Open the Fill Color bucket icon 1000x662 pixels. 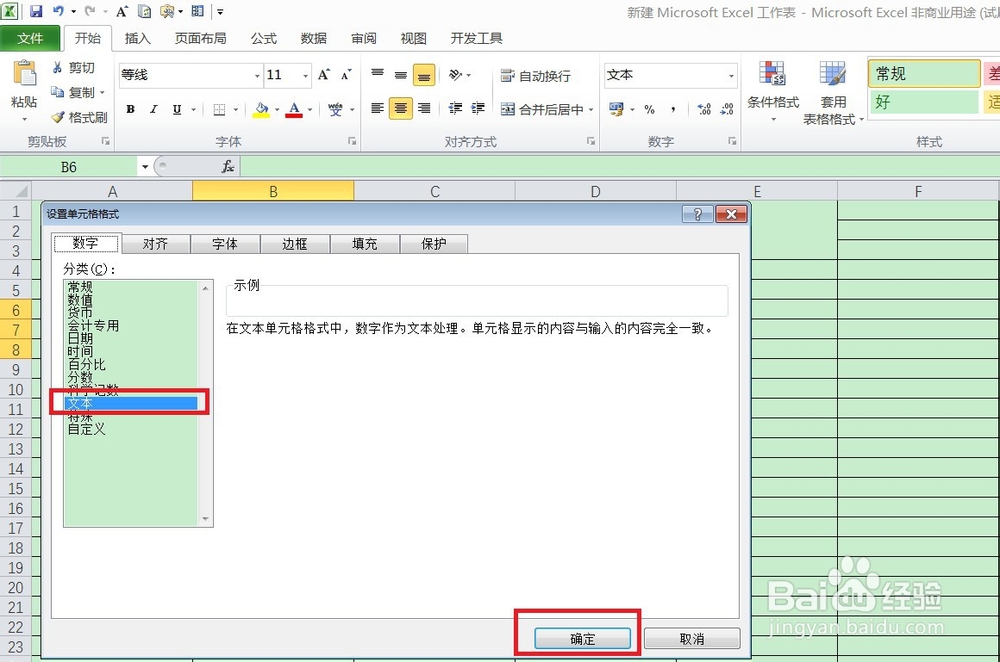pyautogui.click(x=261, y=108)
